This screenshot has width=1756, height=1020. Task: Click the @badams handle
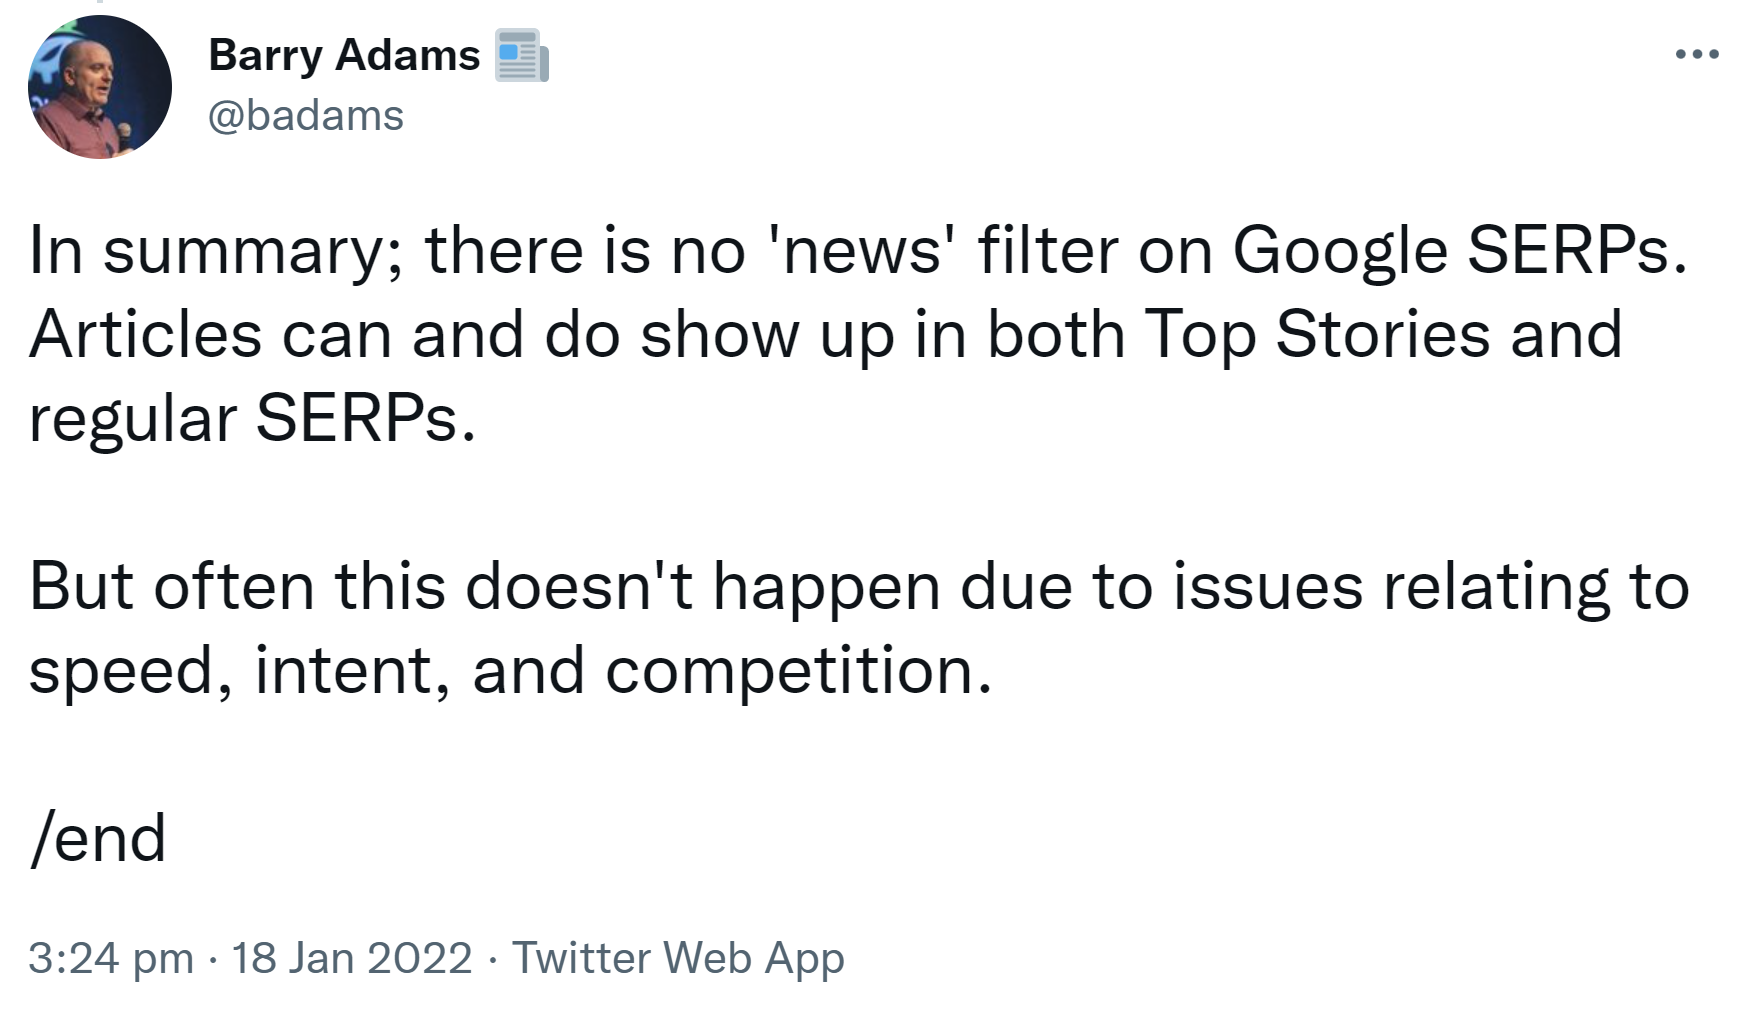(306, 116)
